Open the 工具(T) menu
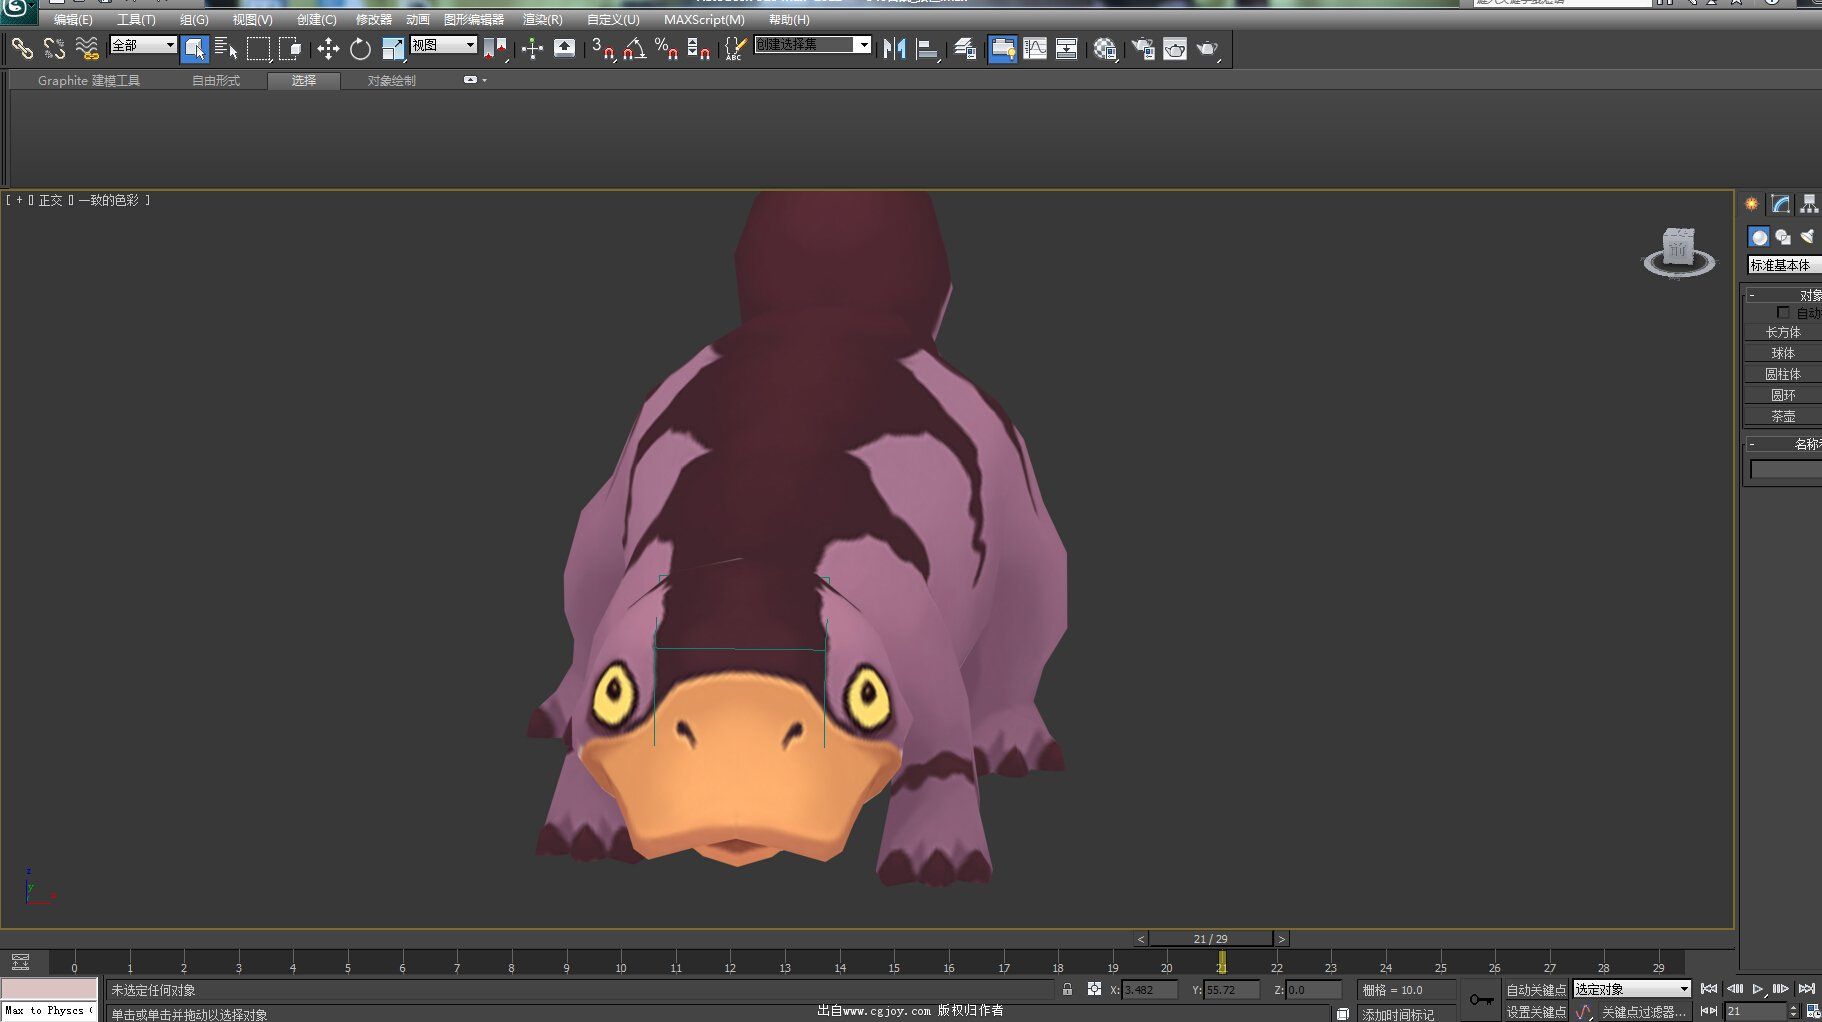Viewport: 1822px width, 1022px height. 136,20
